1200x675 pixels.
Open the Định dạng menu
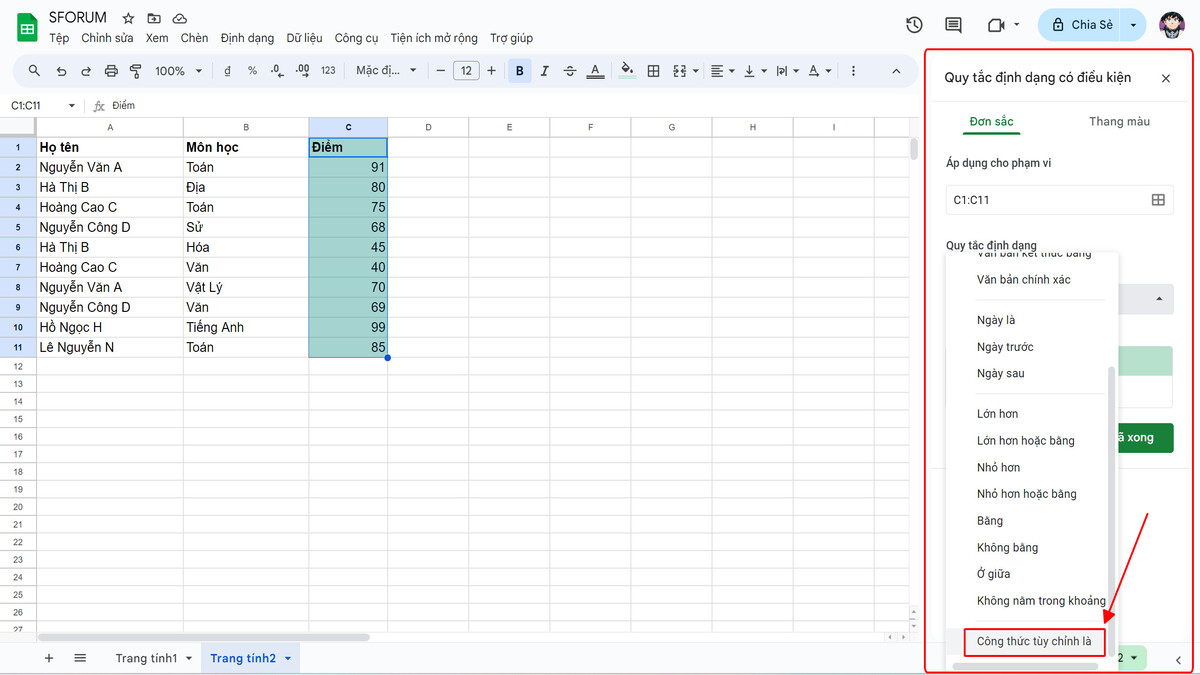(247, 38)
